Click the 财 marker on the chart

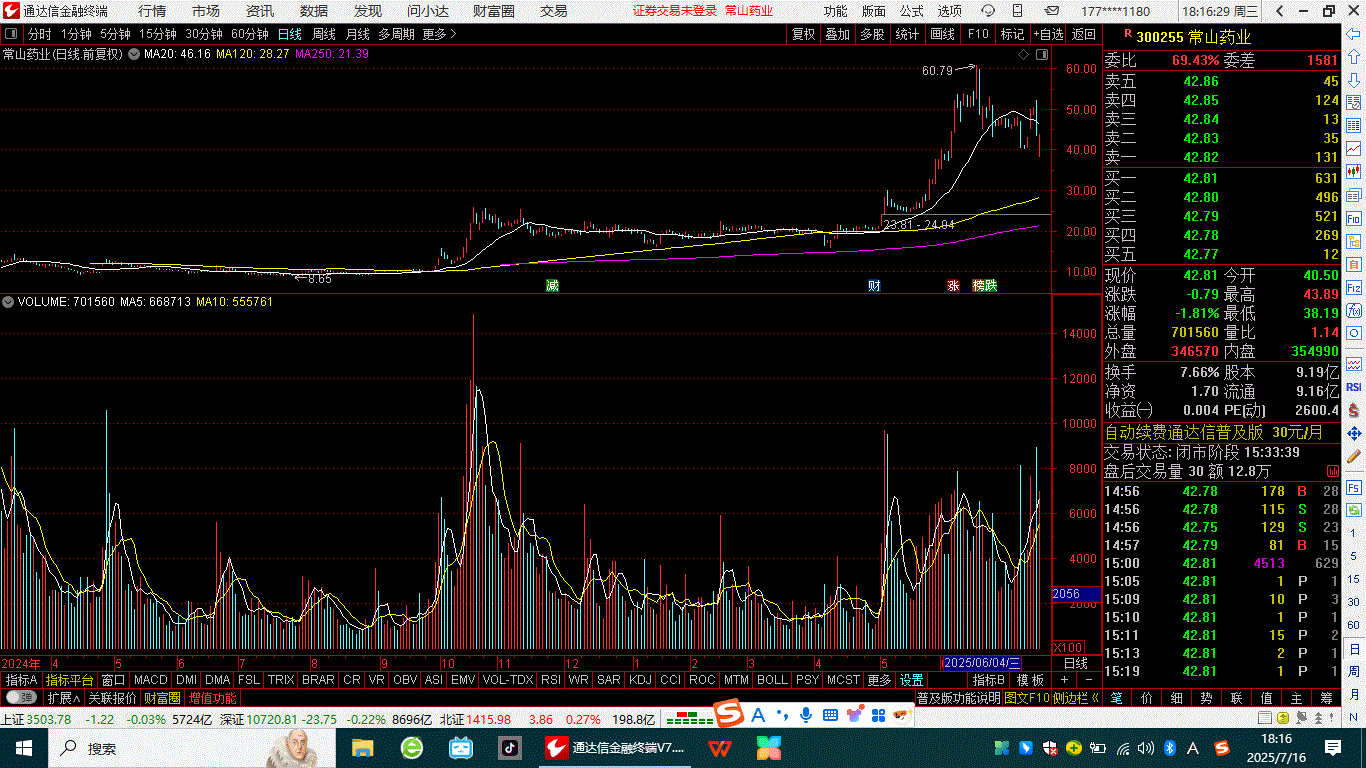point(874,286)
